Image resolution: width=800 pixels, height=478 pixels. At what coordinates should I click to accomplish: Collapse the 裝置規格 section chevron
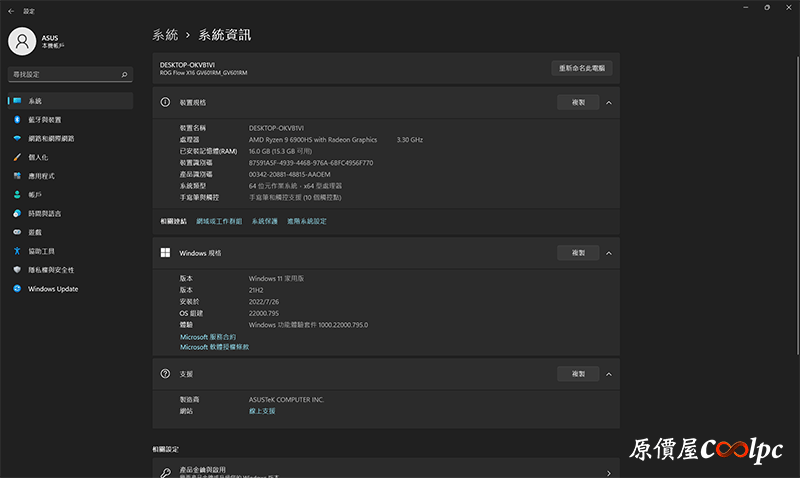coord(609,103)
